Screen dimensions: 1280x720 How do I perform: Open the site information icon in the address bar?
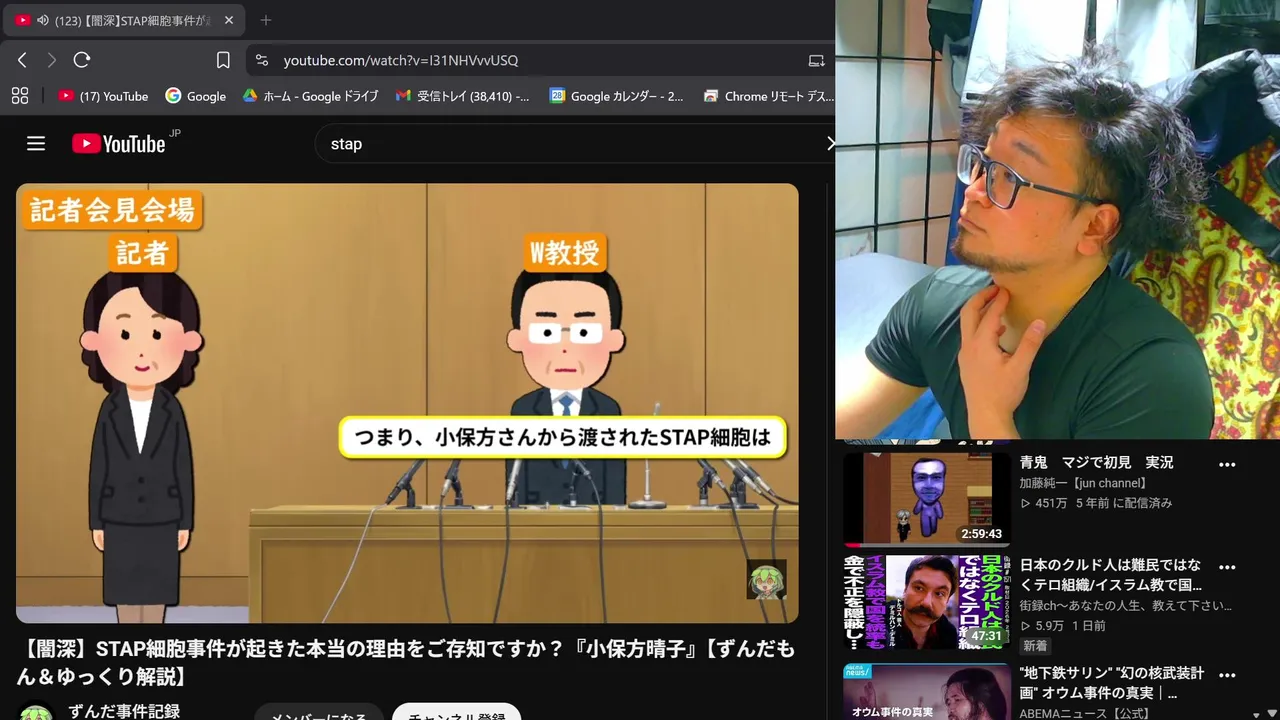tap(262, 60)
